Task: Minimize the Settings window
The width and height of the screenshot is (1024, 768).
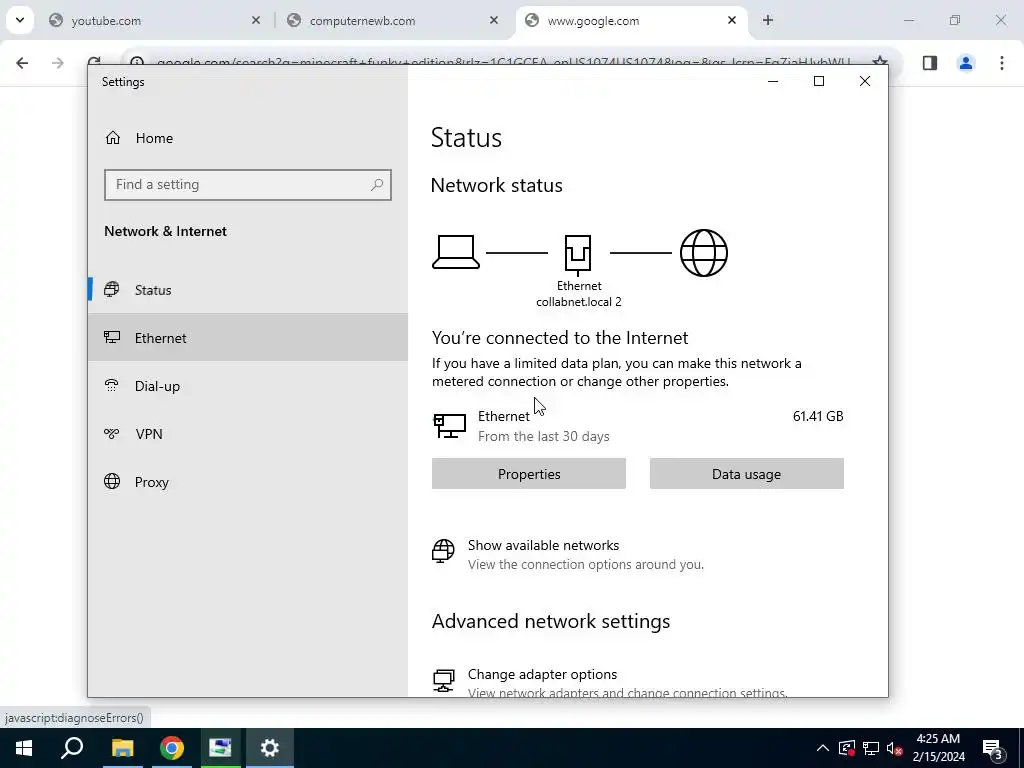Action: (x=773, y=82)
